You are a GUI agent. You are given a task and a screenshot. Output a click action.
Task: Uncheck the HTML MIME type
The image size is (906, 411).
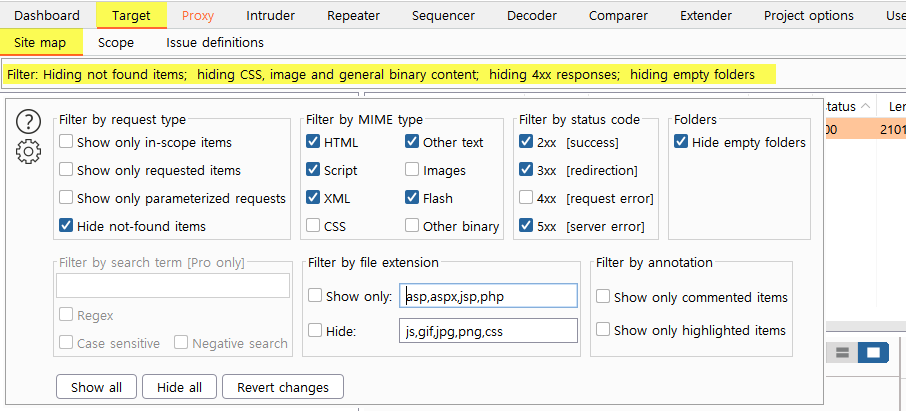click(313, 142)
